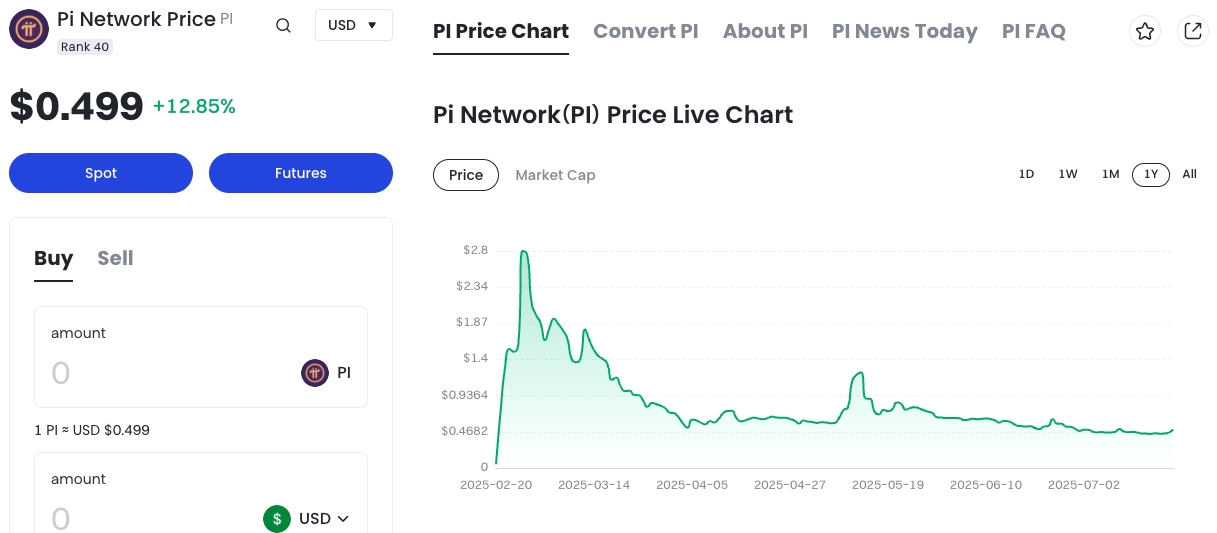1217x533 pixels.
Task: Open the USD currency dropdown
Action: click(353, 25)
